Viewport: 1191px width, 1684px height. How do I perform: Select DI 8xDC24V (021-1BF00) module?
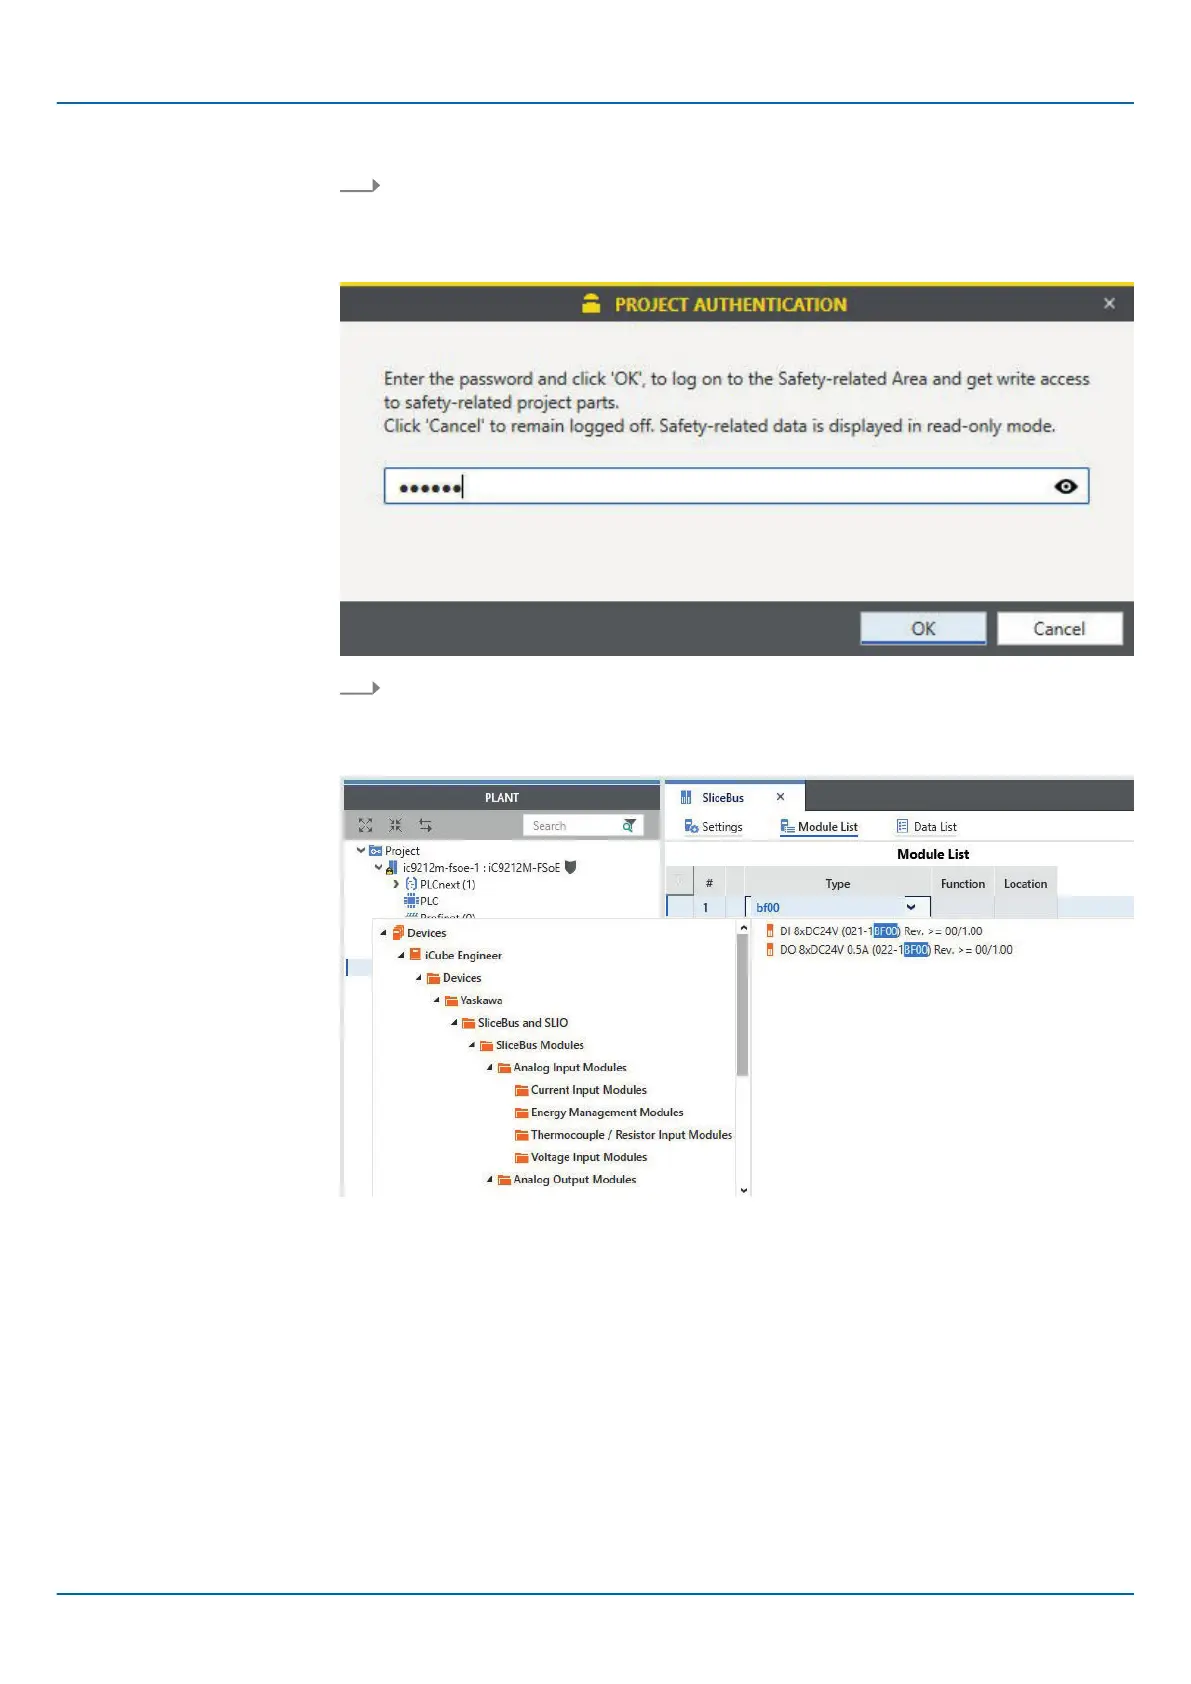(881, 931)
